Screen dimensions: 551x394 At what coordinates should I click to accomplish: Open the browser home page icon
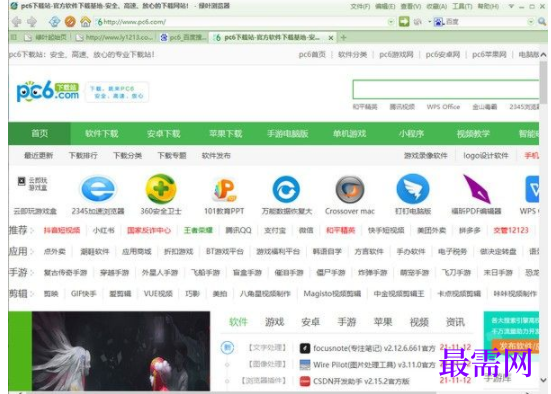[x=85, y=22]
